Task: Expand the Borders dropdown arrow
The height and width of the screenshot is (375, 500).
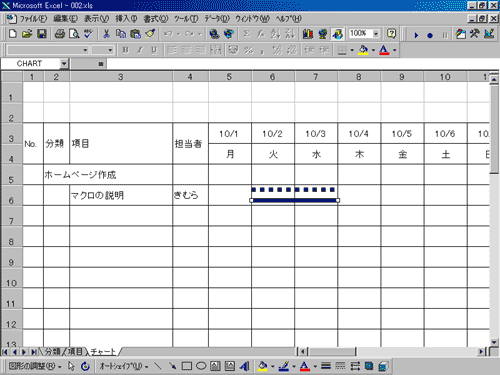Action: pos(352,50)
